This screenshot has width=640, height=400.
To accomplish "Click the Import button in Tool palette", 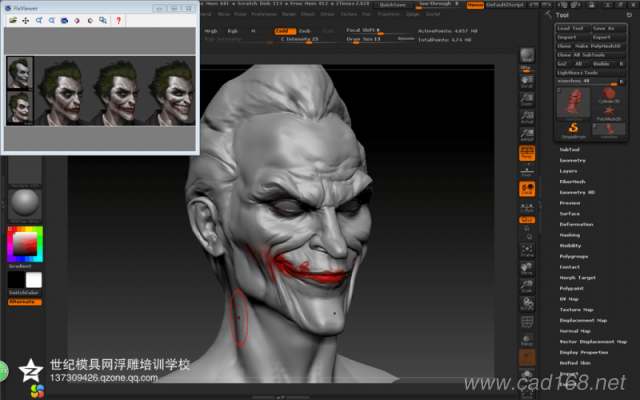I will [573, 37].
